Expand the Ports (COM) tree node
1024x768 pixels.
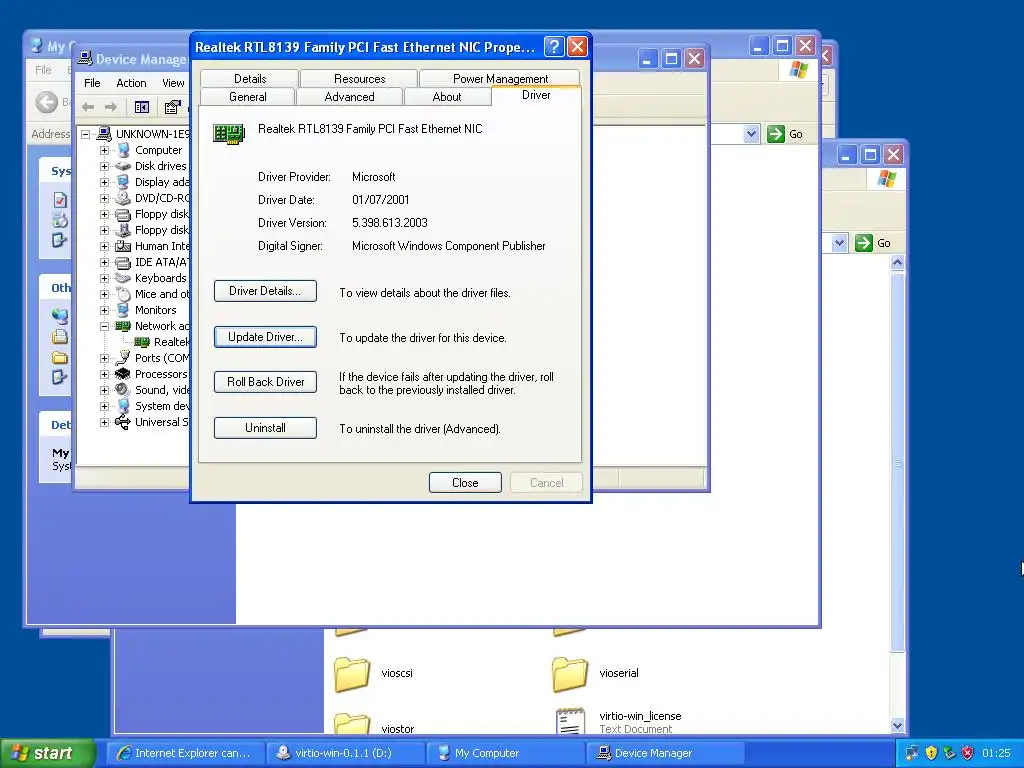[x=104, y=359]
